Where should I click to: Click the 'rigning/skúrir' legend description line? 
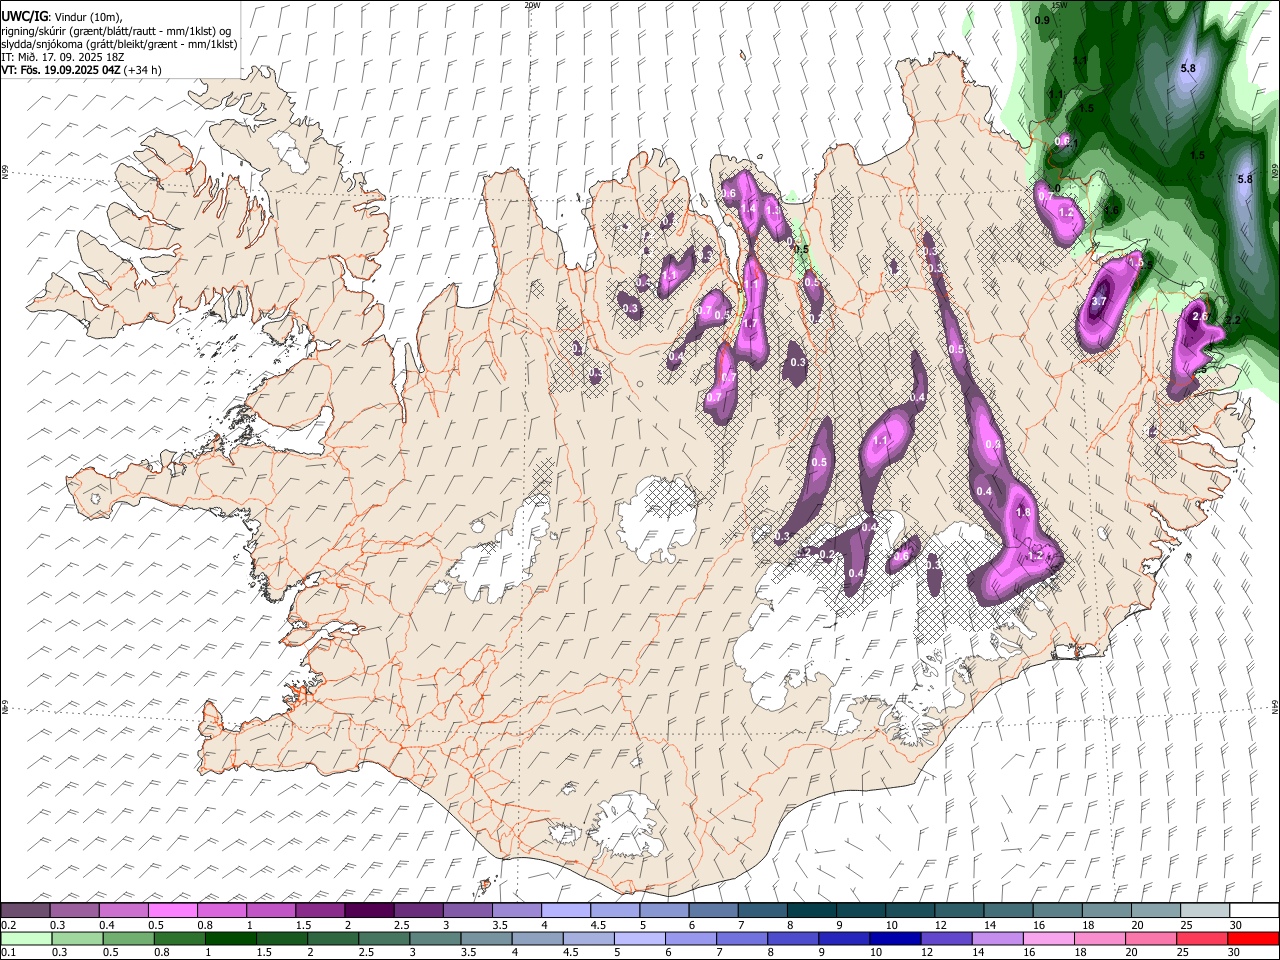coord(116,30)
